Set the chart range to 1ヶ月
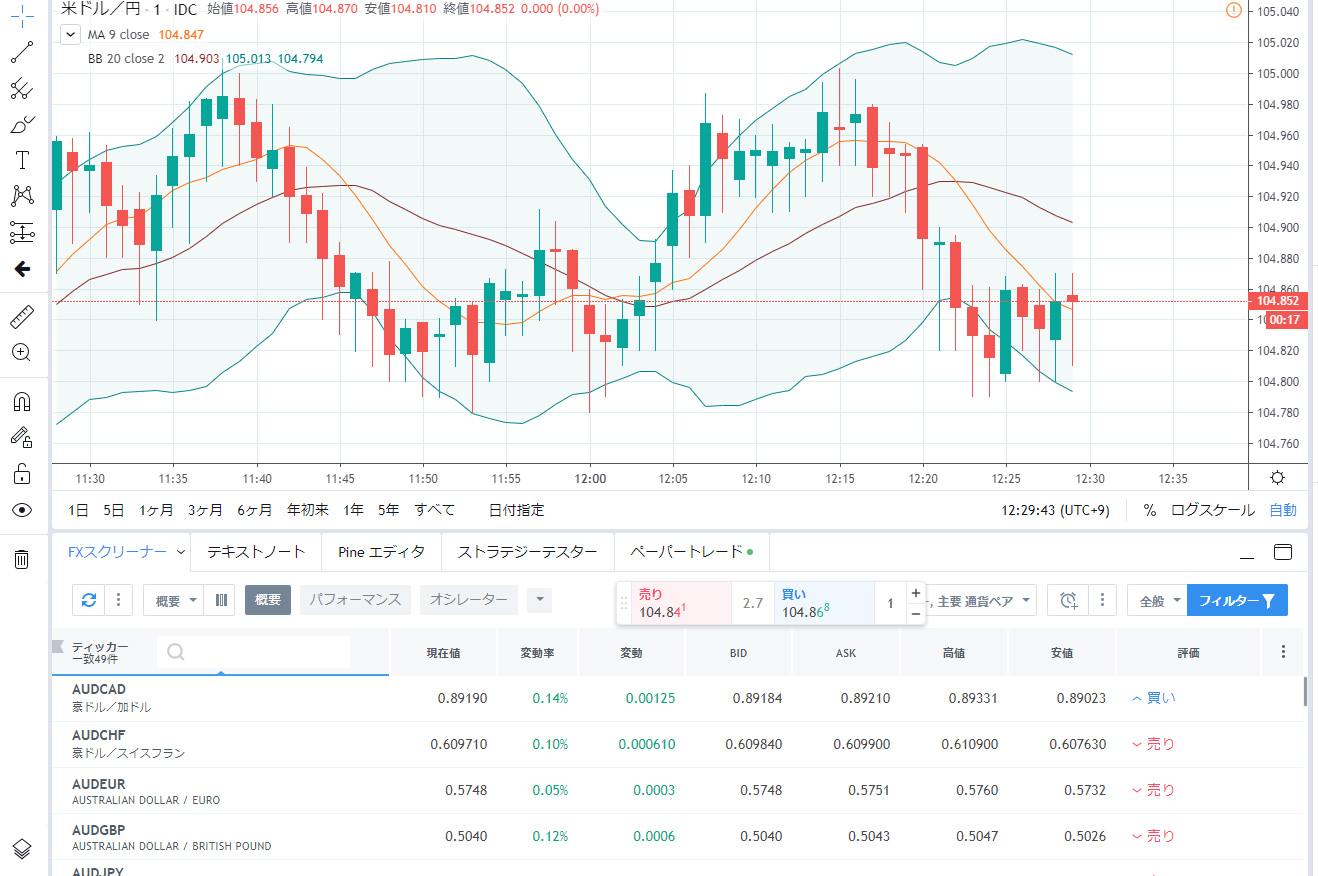 [x=155, y=510]
